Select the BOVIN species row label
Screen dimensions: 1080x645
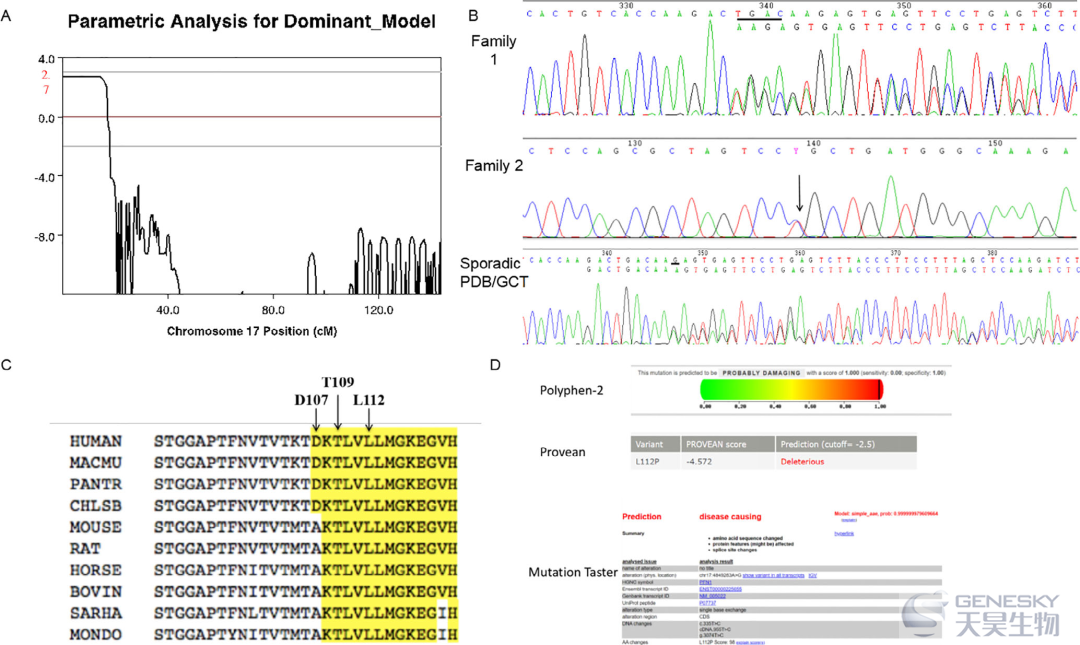96,591
